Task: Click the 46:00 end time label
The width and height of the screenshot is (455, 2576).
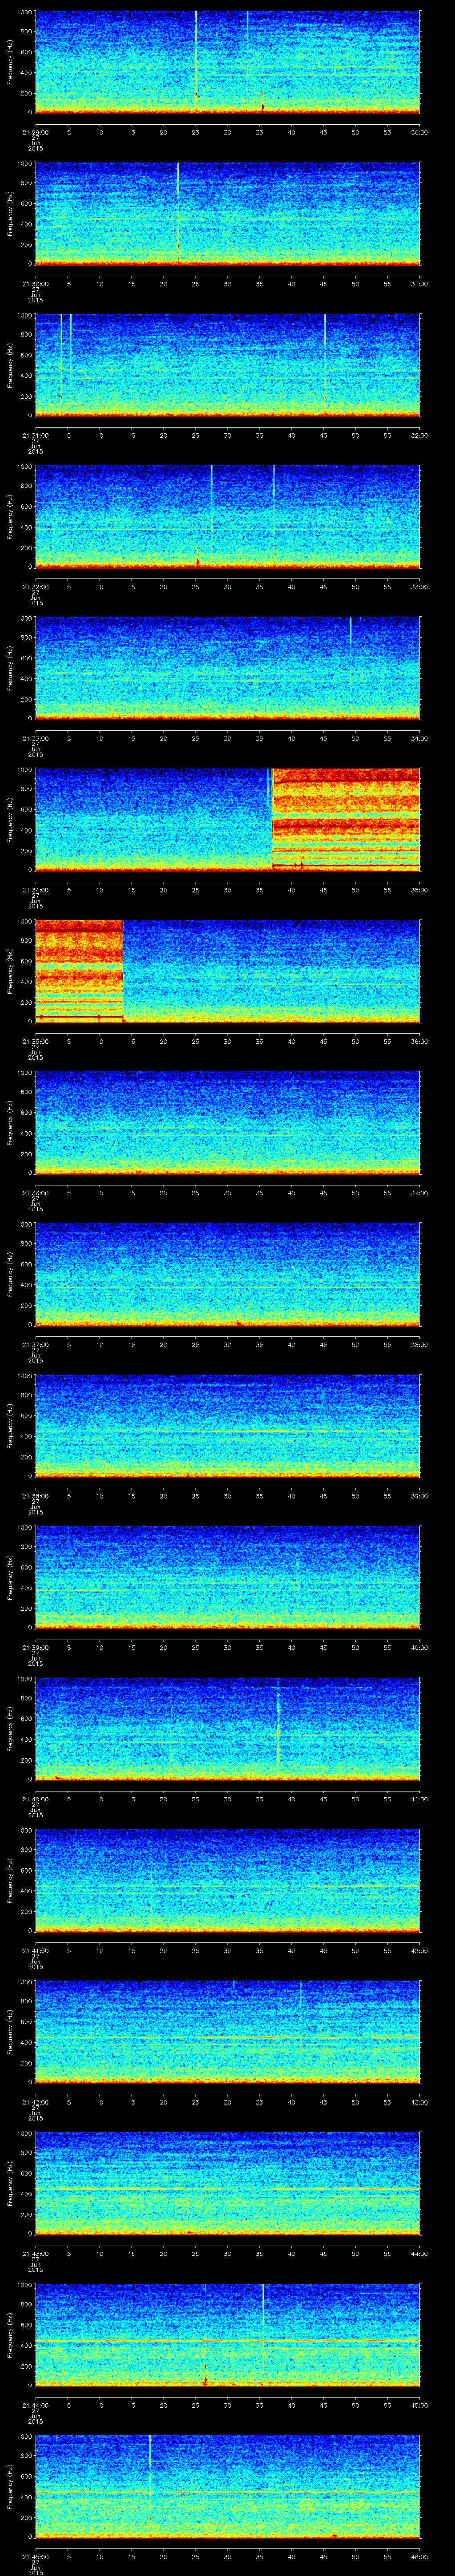Action: [x=419, y=2556]
